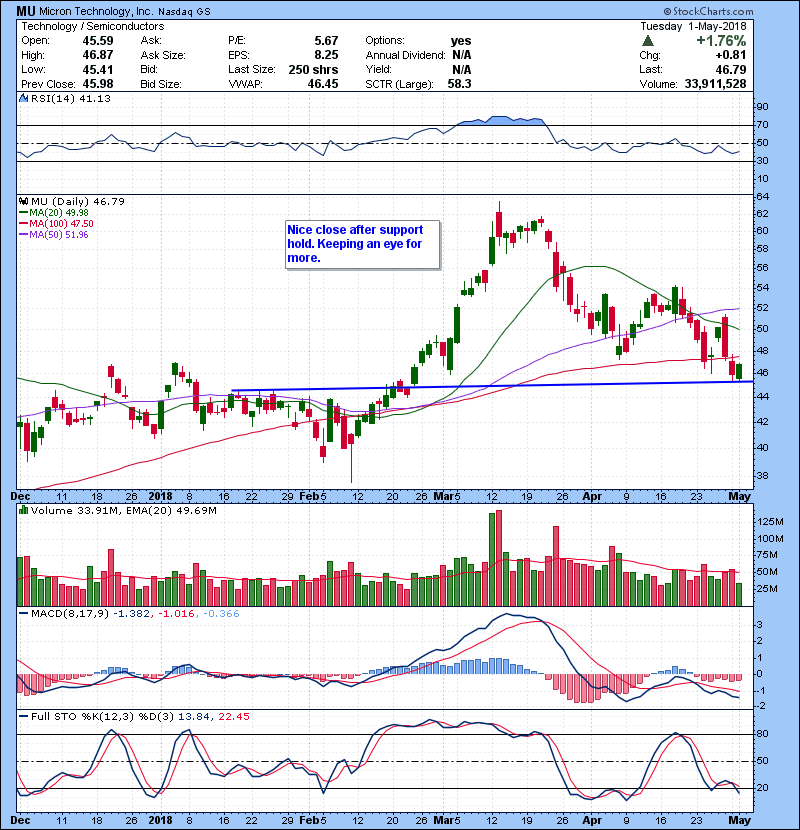The image size is (800, 830).
Task: Click the Ask Size label
Action: pyautogui.click(x=163, y=55)
